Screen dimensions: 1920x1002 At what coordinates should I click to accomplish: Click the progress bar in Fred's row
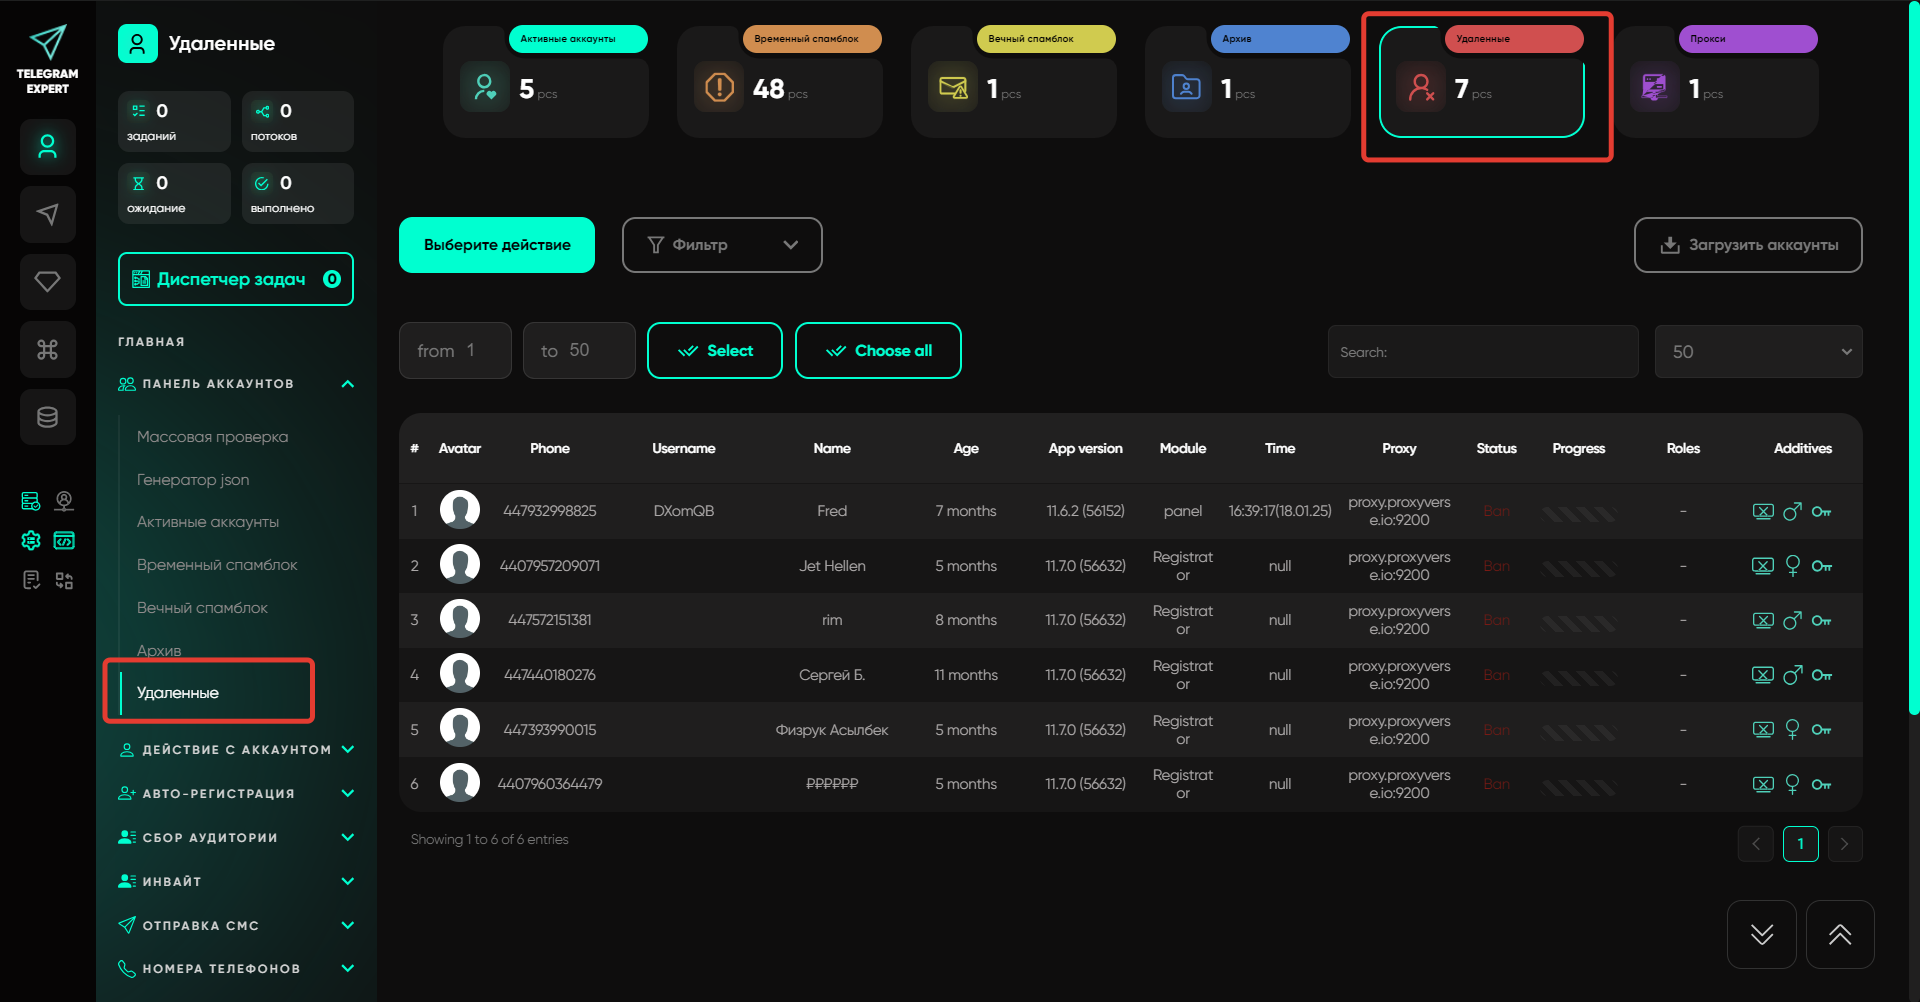(1578, 513)
